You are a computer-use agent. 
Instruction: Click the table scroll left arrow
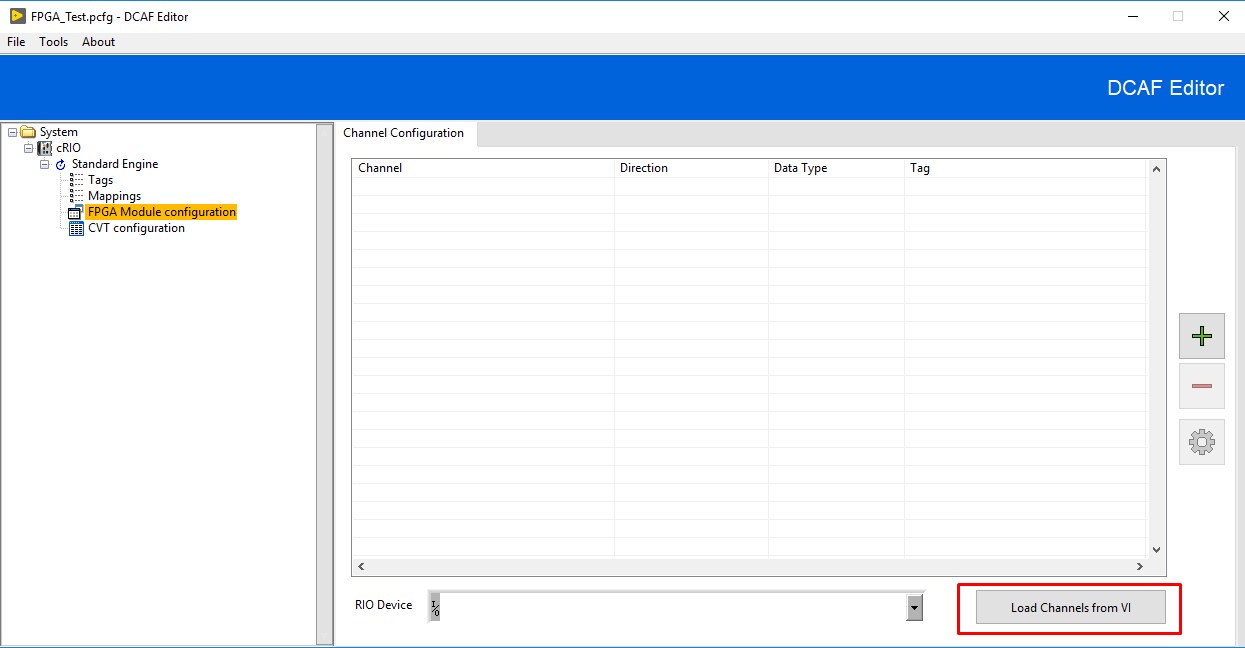coord(361,566)
